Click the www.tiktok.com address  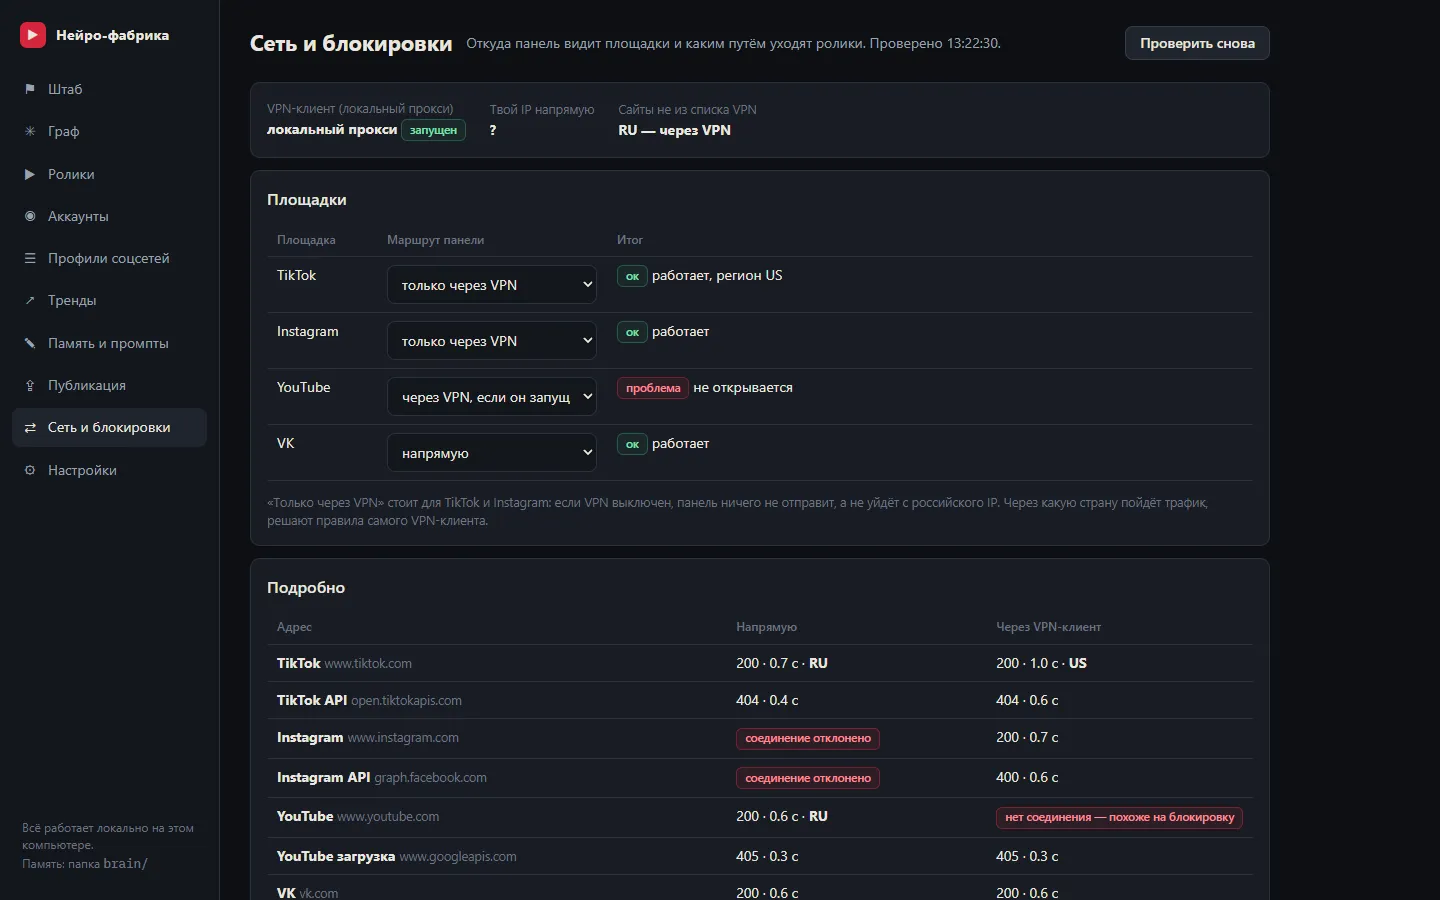tap(368, 664)
